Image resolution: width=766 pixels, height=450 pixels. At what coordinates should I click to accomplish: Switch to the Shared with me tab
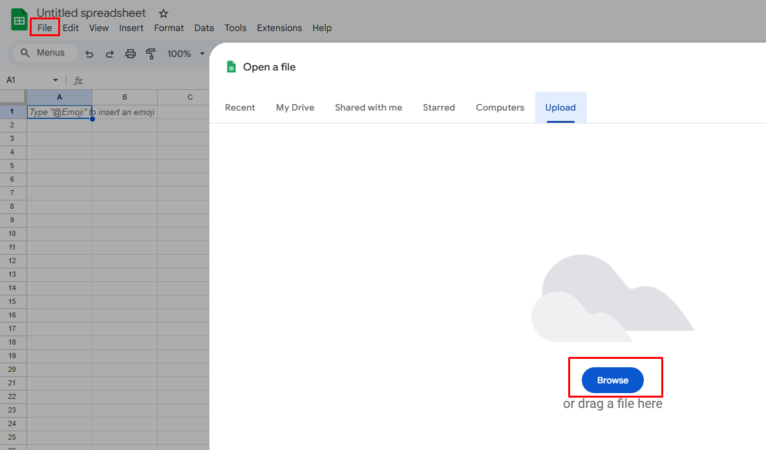(x=368, y=108)
